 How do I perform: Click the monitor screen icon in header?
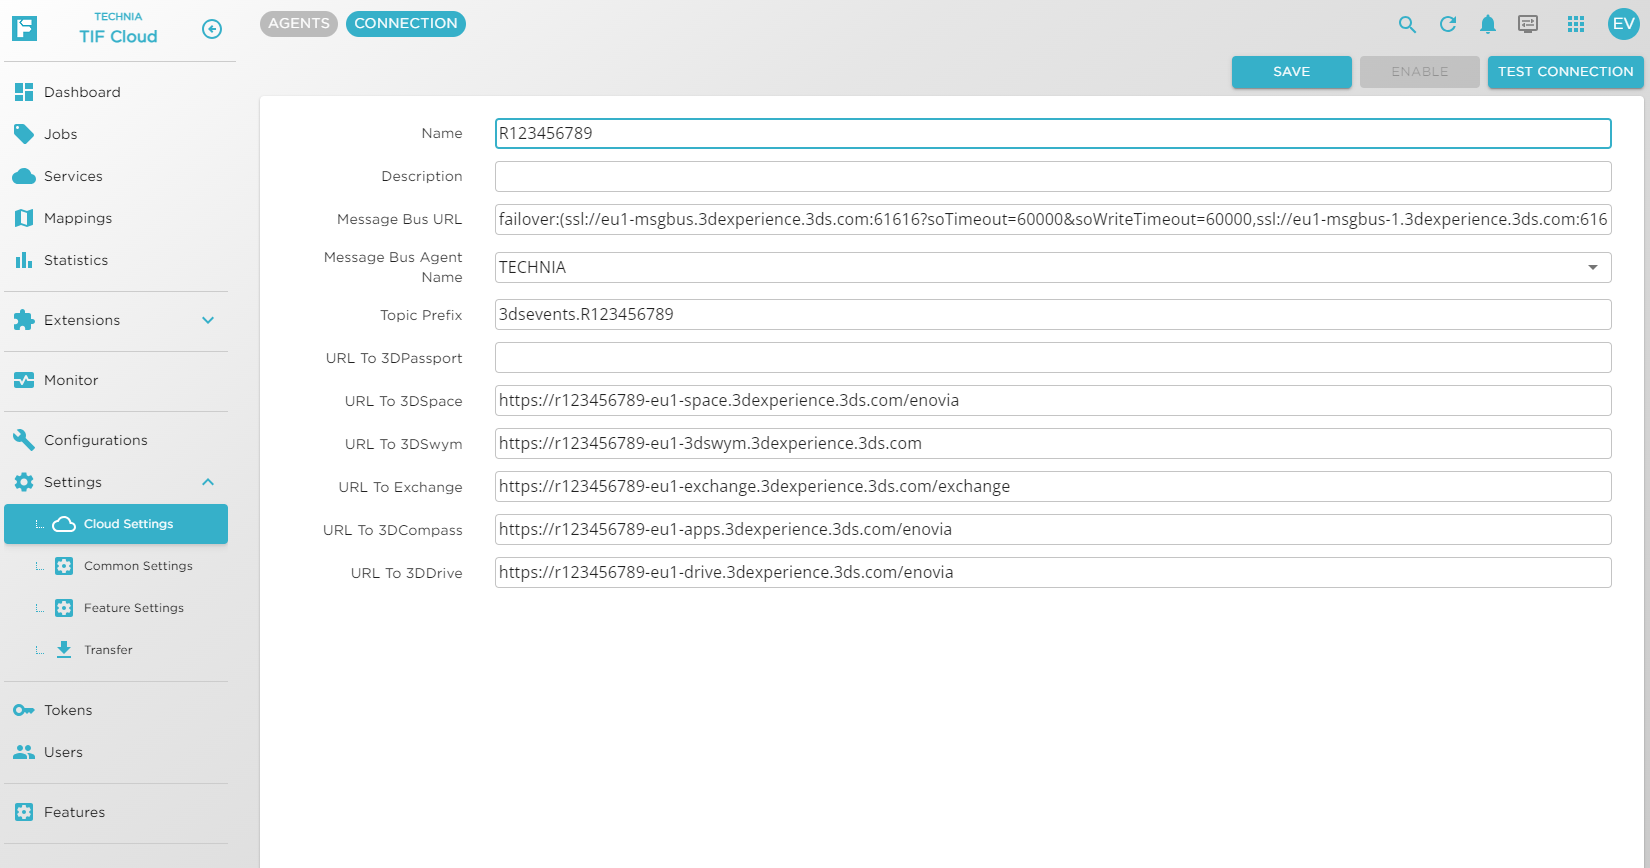pyautogui.click(x=1527, y=25)
